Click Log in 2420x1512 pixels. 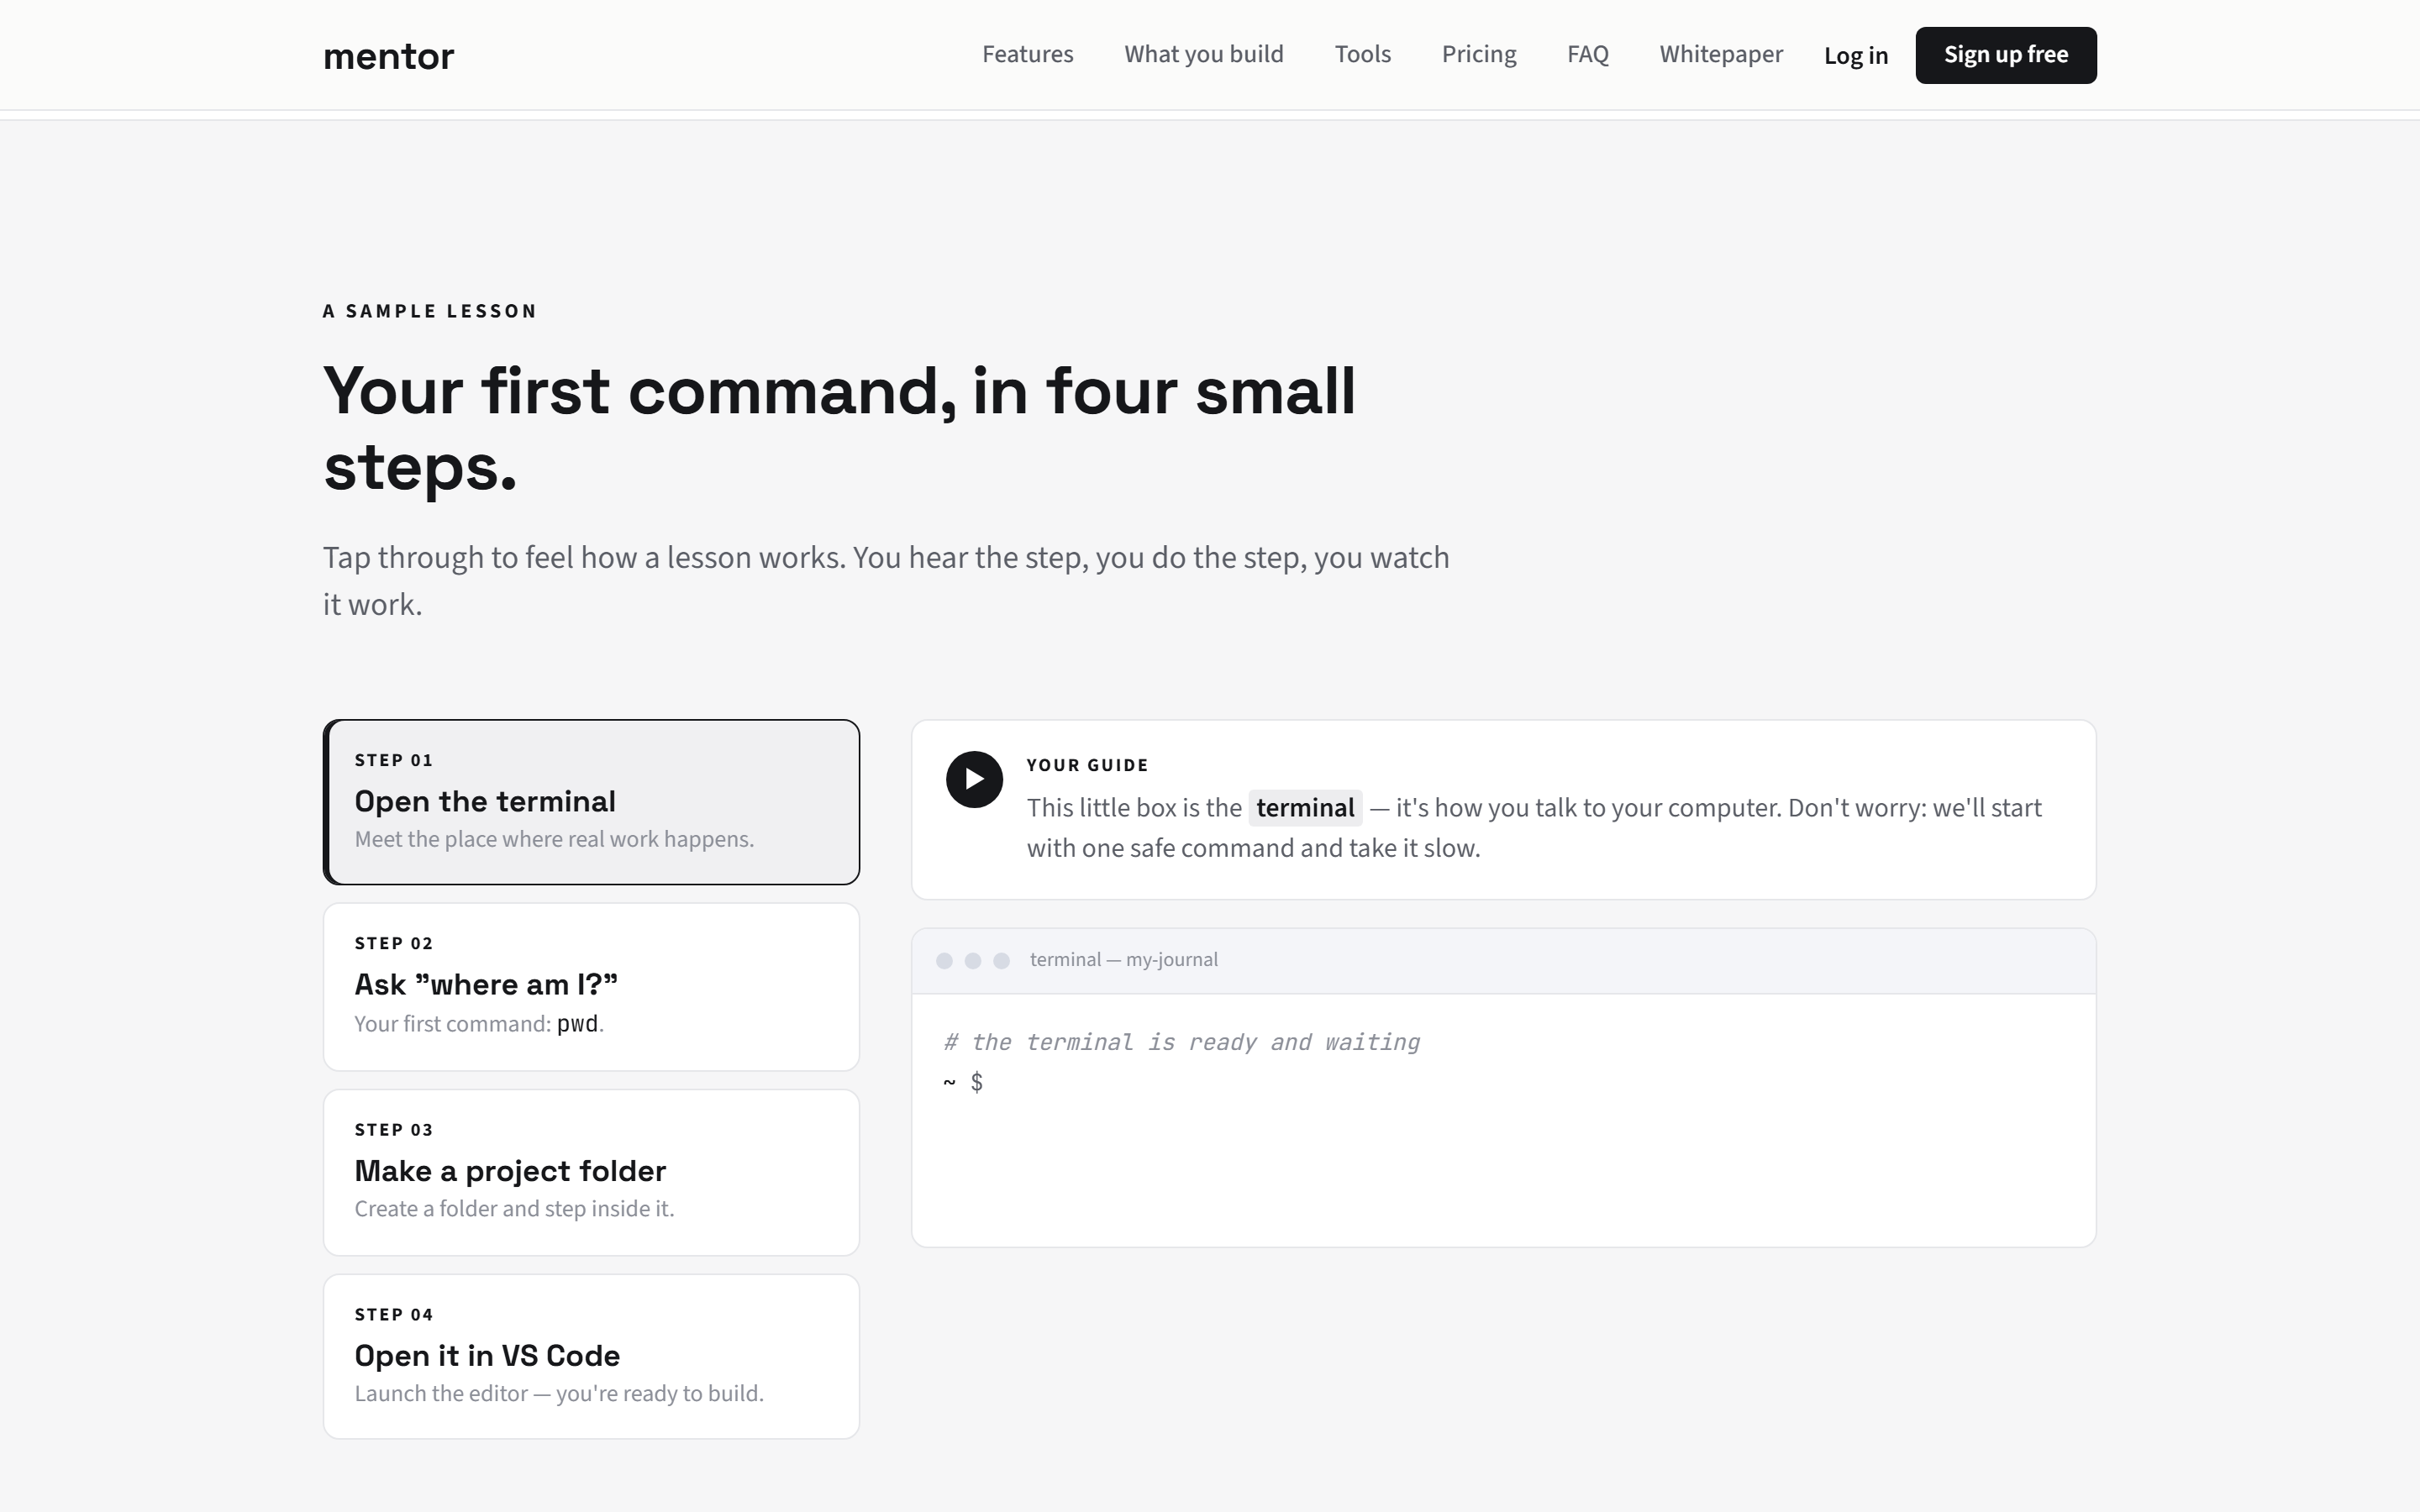point(1855,55)
